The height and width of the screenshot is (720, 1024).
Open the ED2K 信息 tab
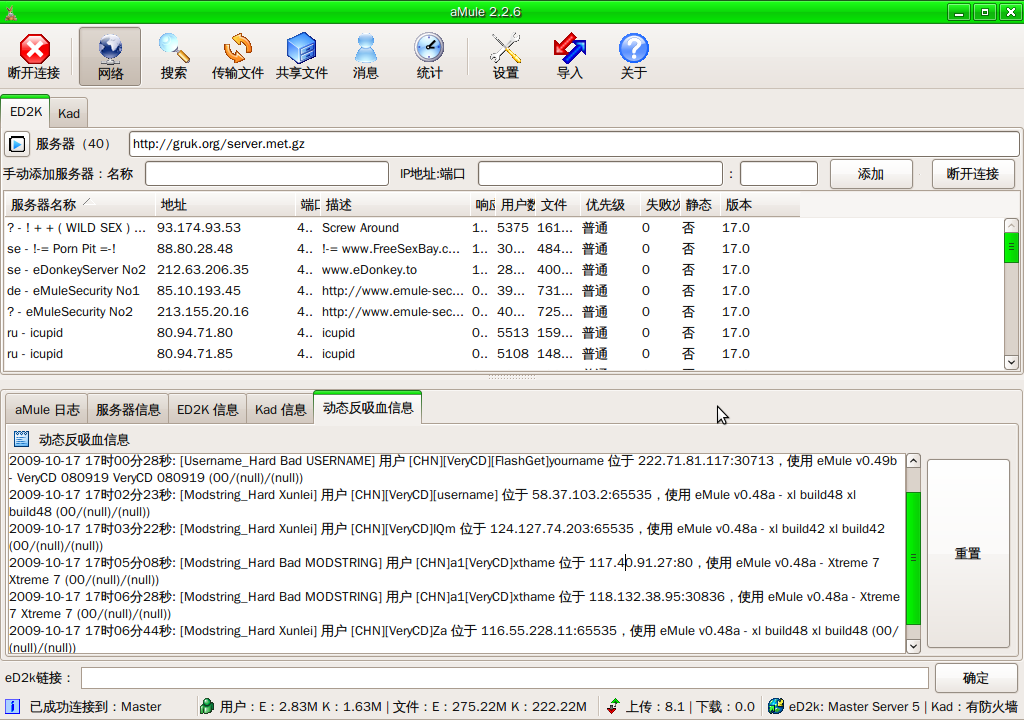[208, 410]
